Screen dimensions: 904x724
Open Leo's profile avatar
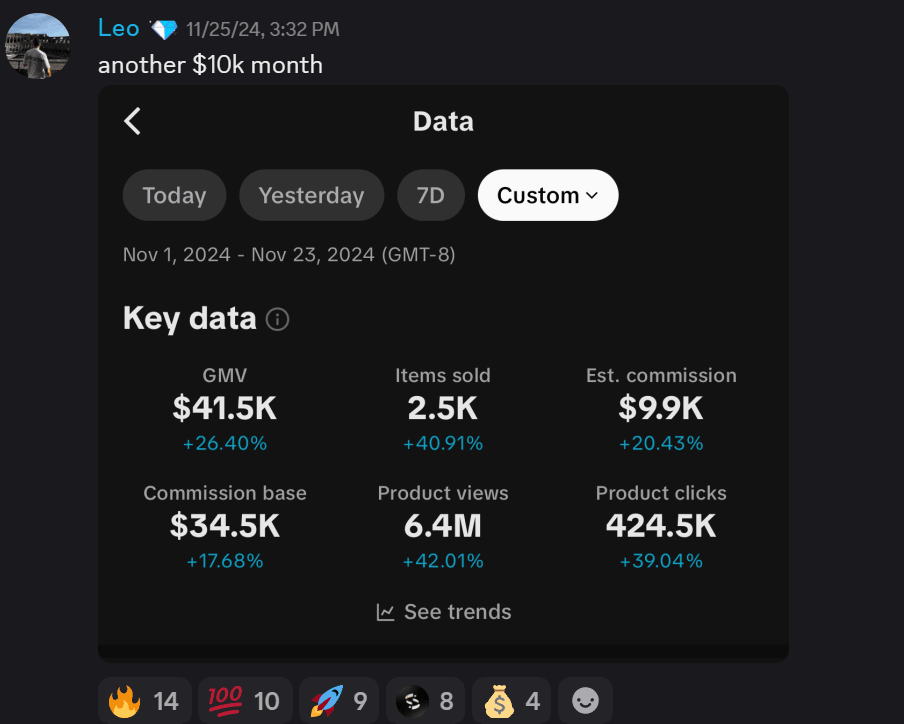click(x=37, y=46)
